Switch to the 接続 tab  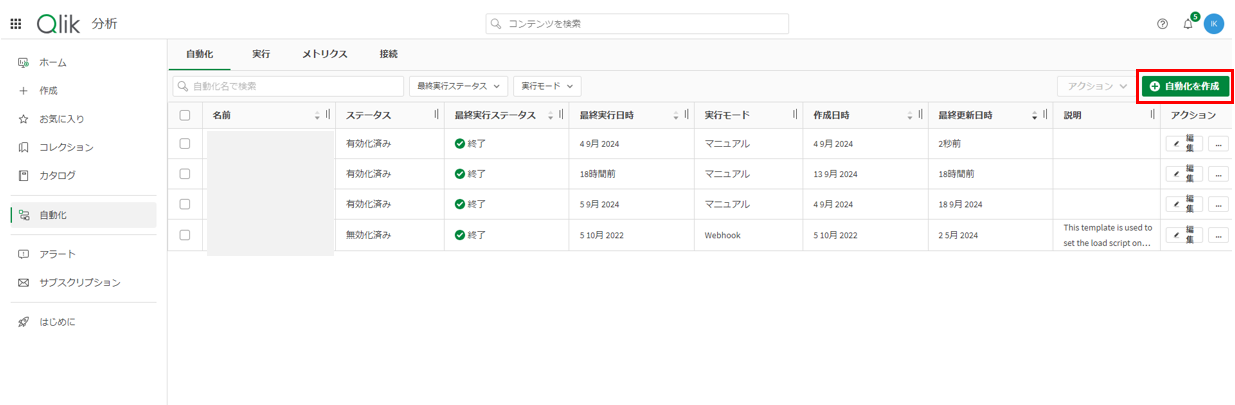click(388, 54)
